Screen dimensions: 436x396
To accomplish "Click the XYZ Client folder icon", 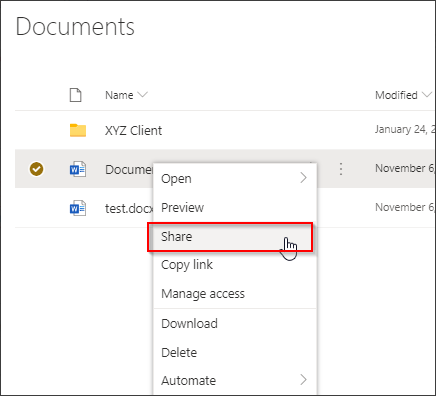I will point(78,130).
